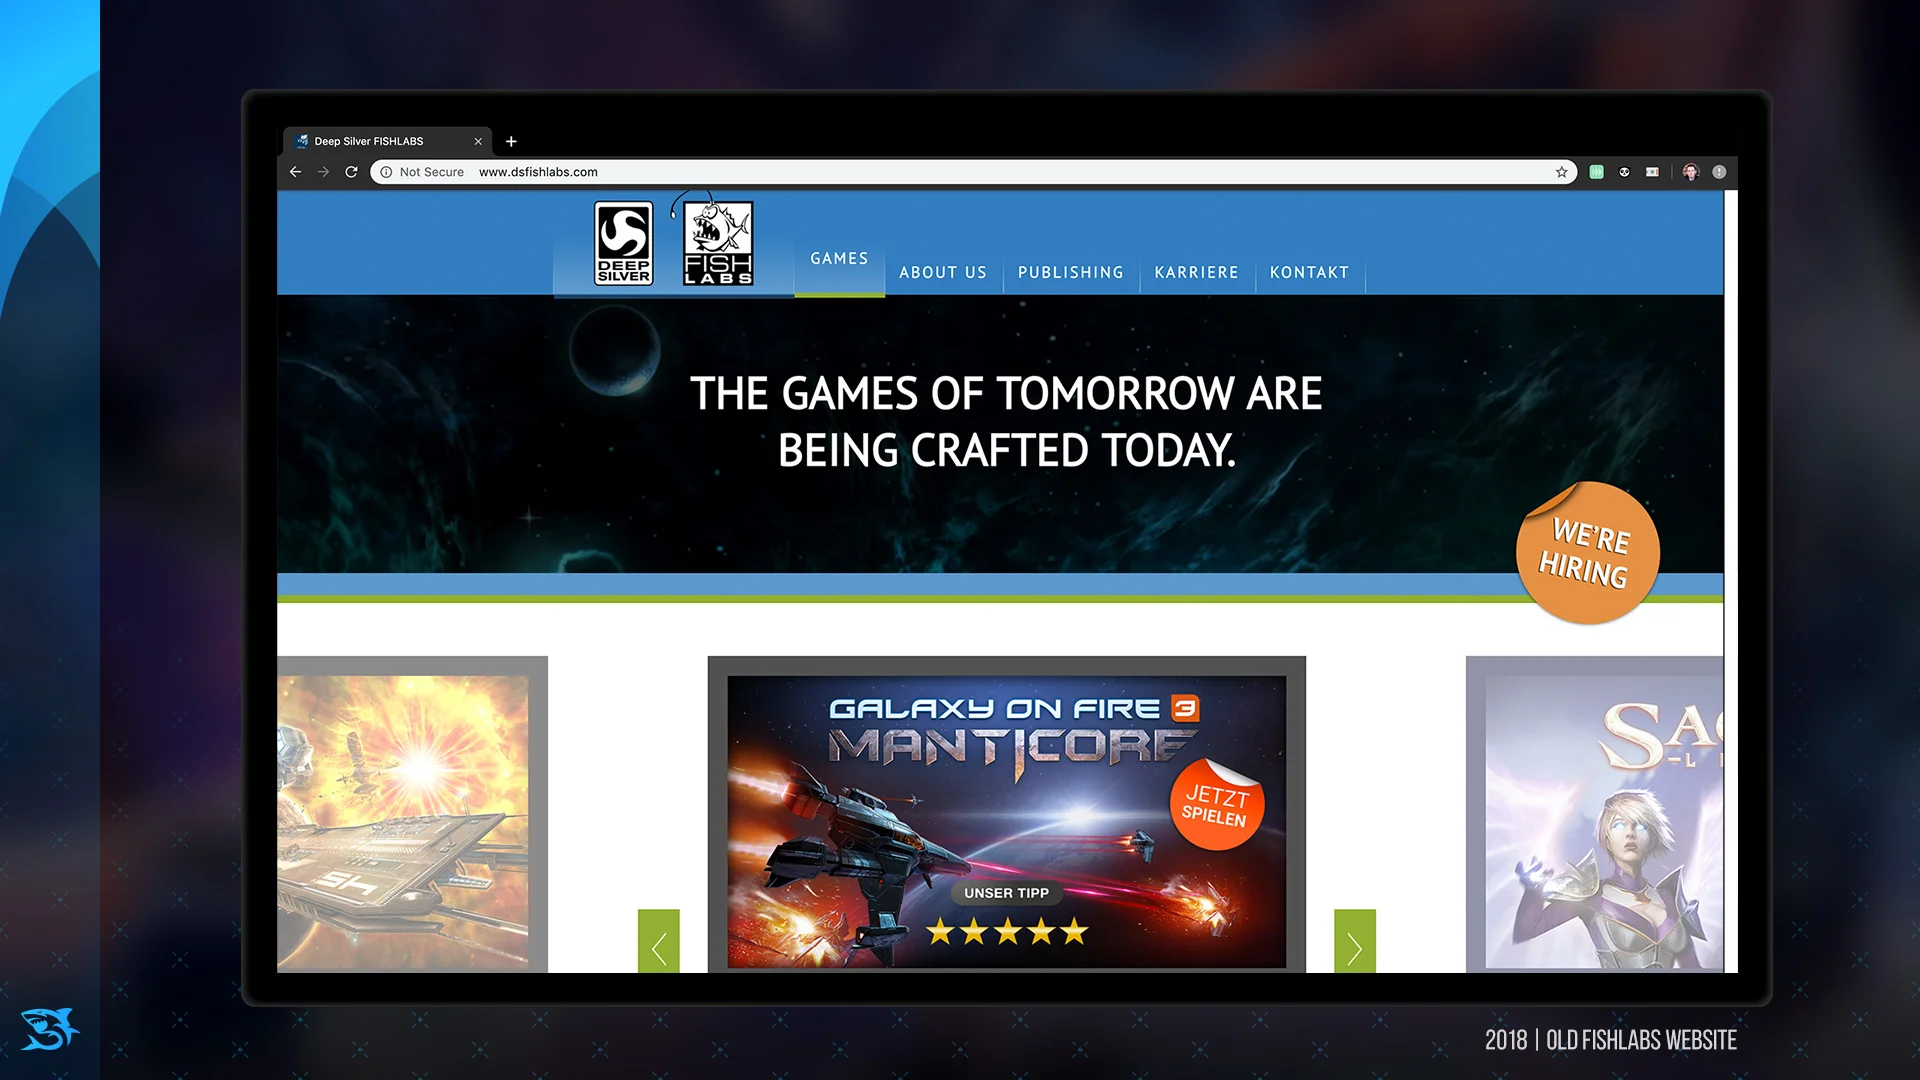Open the panda extension icon
Image resolution: width=1920 pixels, height=1080 pixels.
tap(1624, 172)
